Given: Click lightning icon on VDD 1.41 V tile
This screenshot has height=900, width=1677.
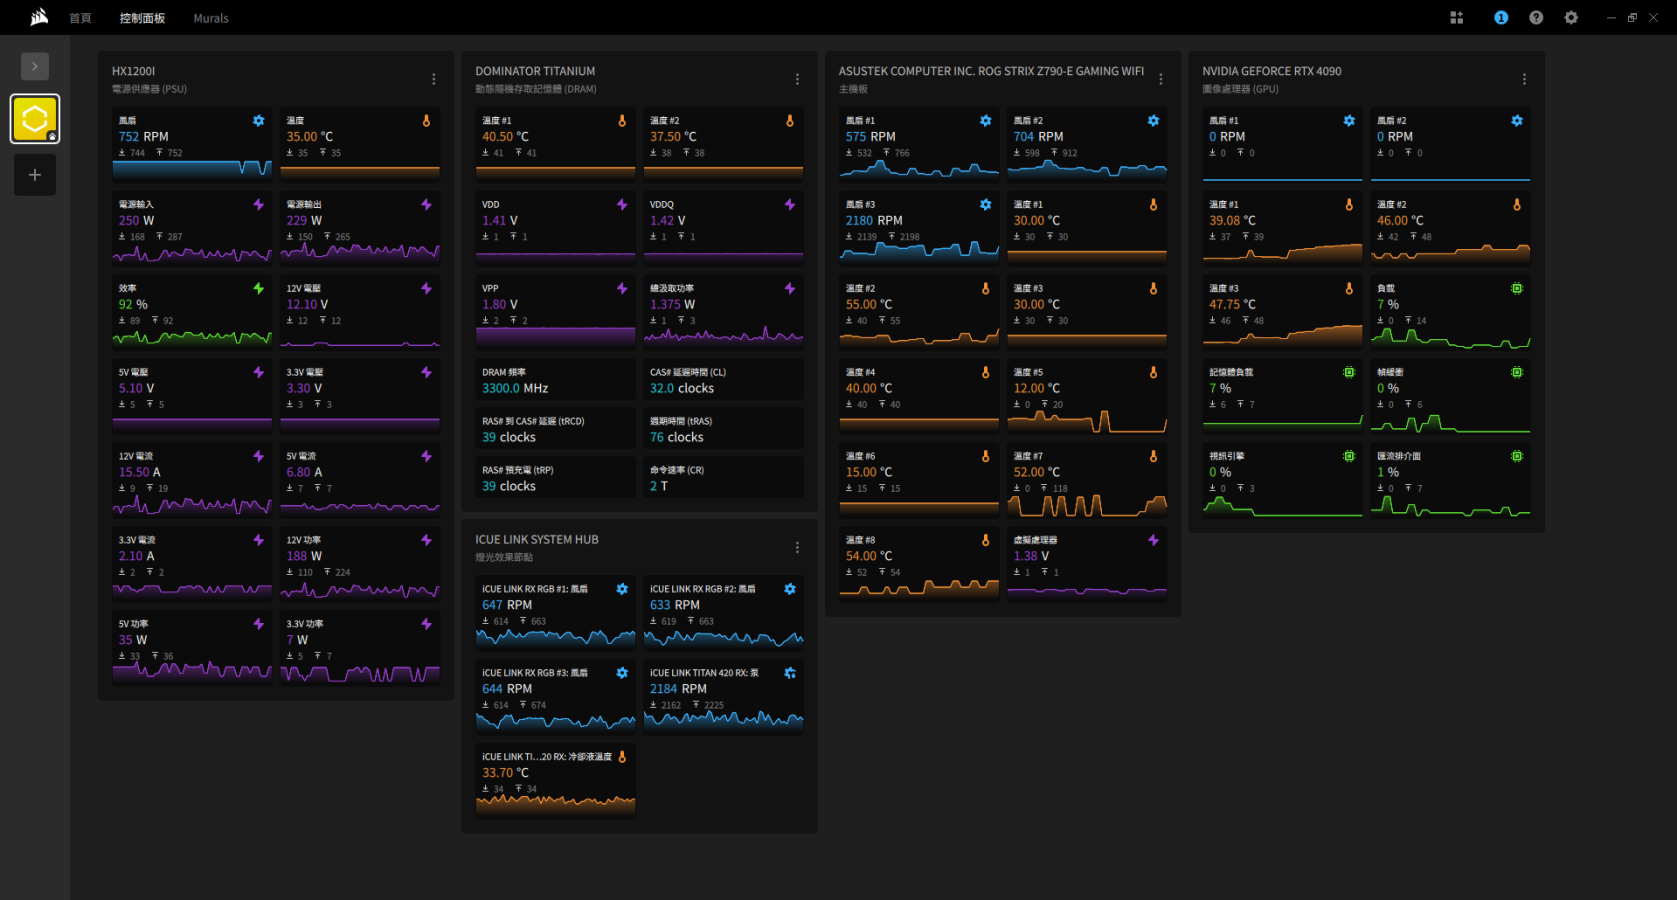Looking at the screenshot, I should 622,205.
